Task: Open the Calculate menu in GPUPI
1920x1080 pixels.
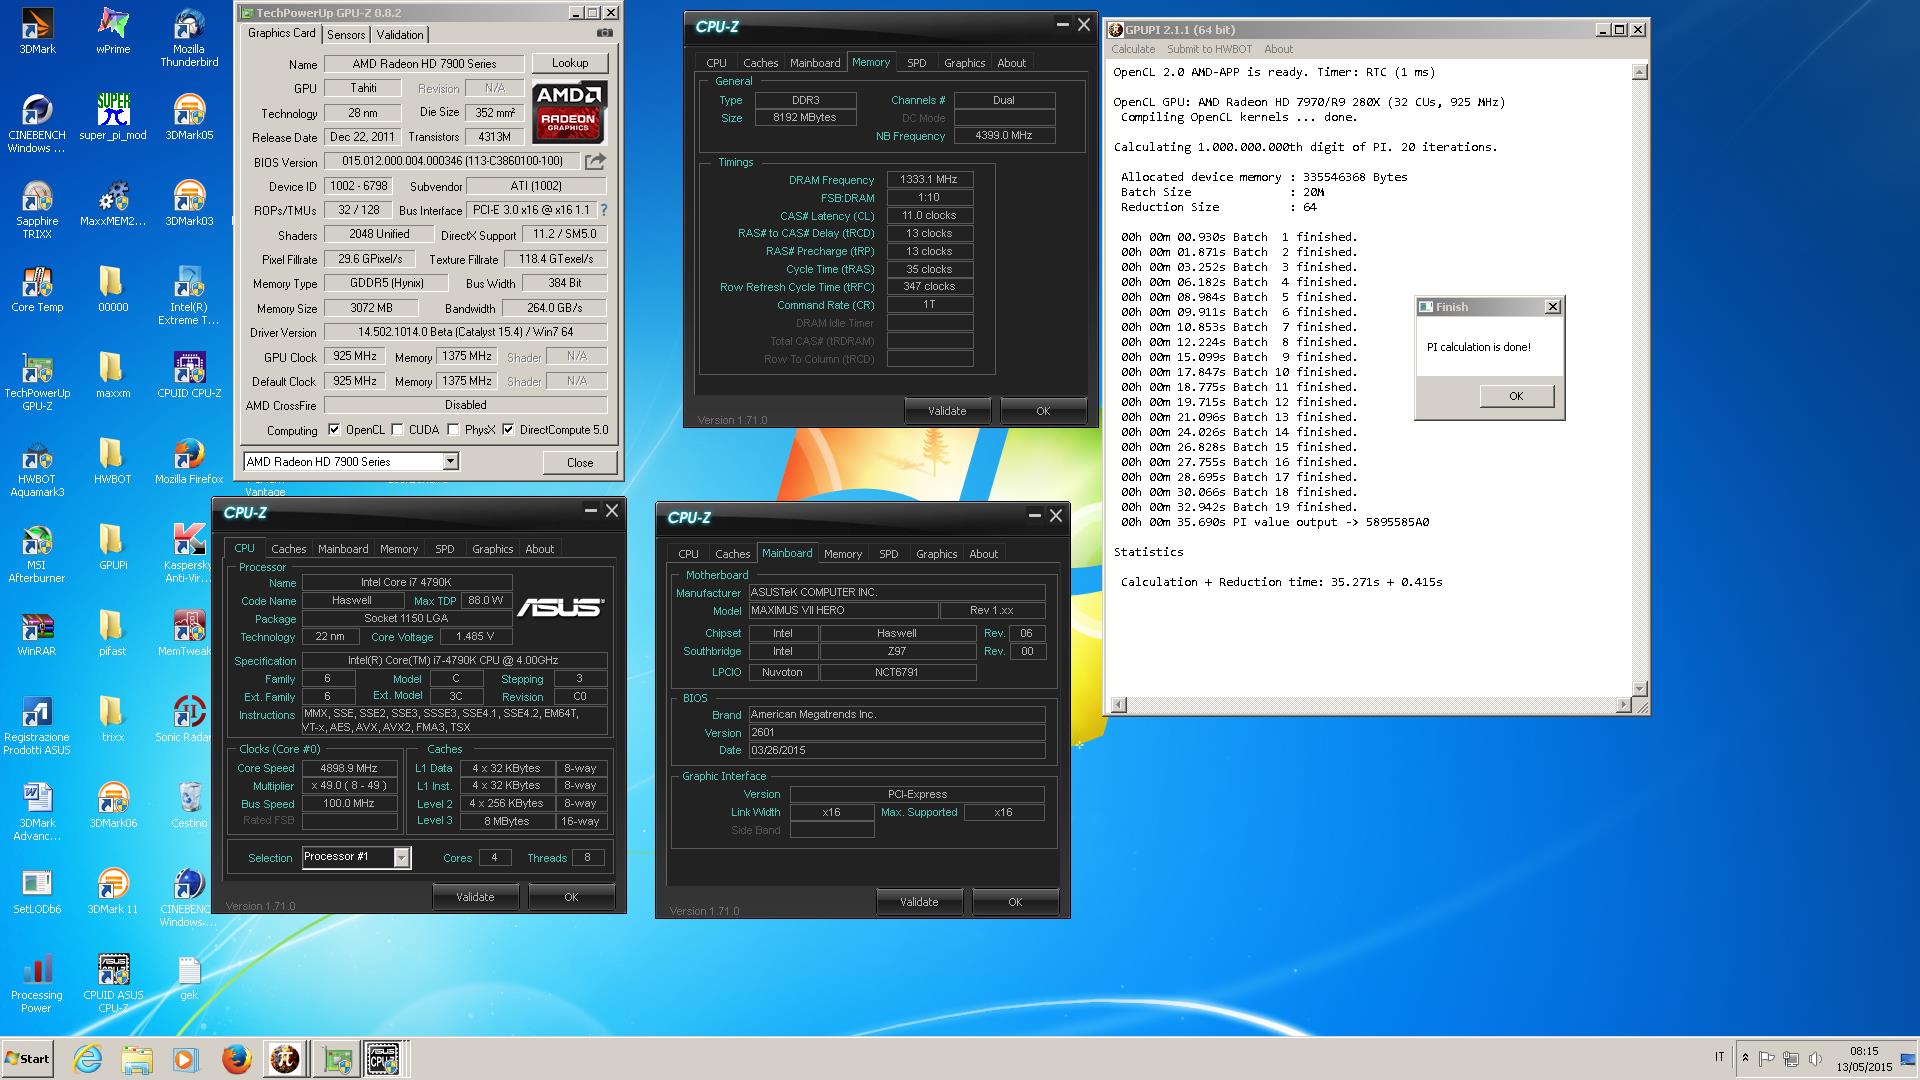Action: [1133, 49]
